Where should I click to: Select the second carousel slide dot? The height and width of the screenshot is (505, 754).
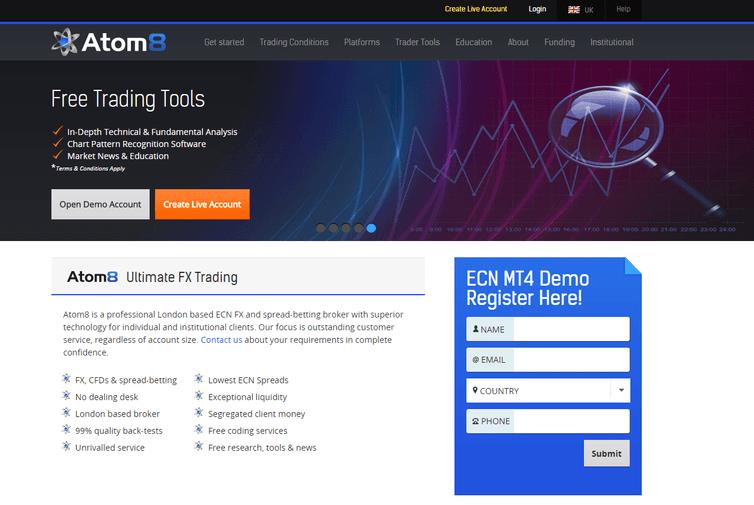pyautogui.click(x=333, y=228)
